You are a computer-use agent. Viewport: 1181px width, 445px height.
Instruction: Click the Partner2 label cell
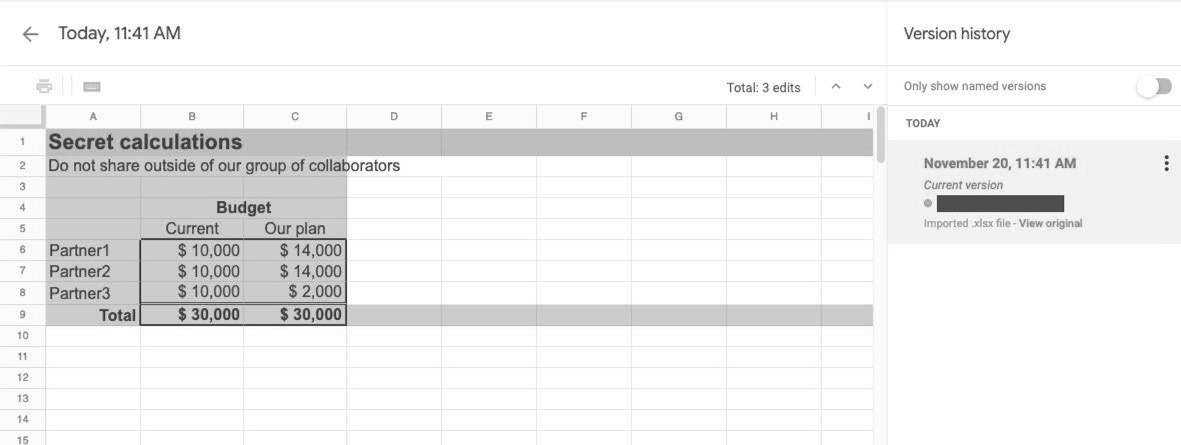click(x=93, y=271)
